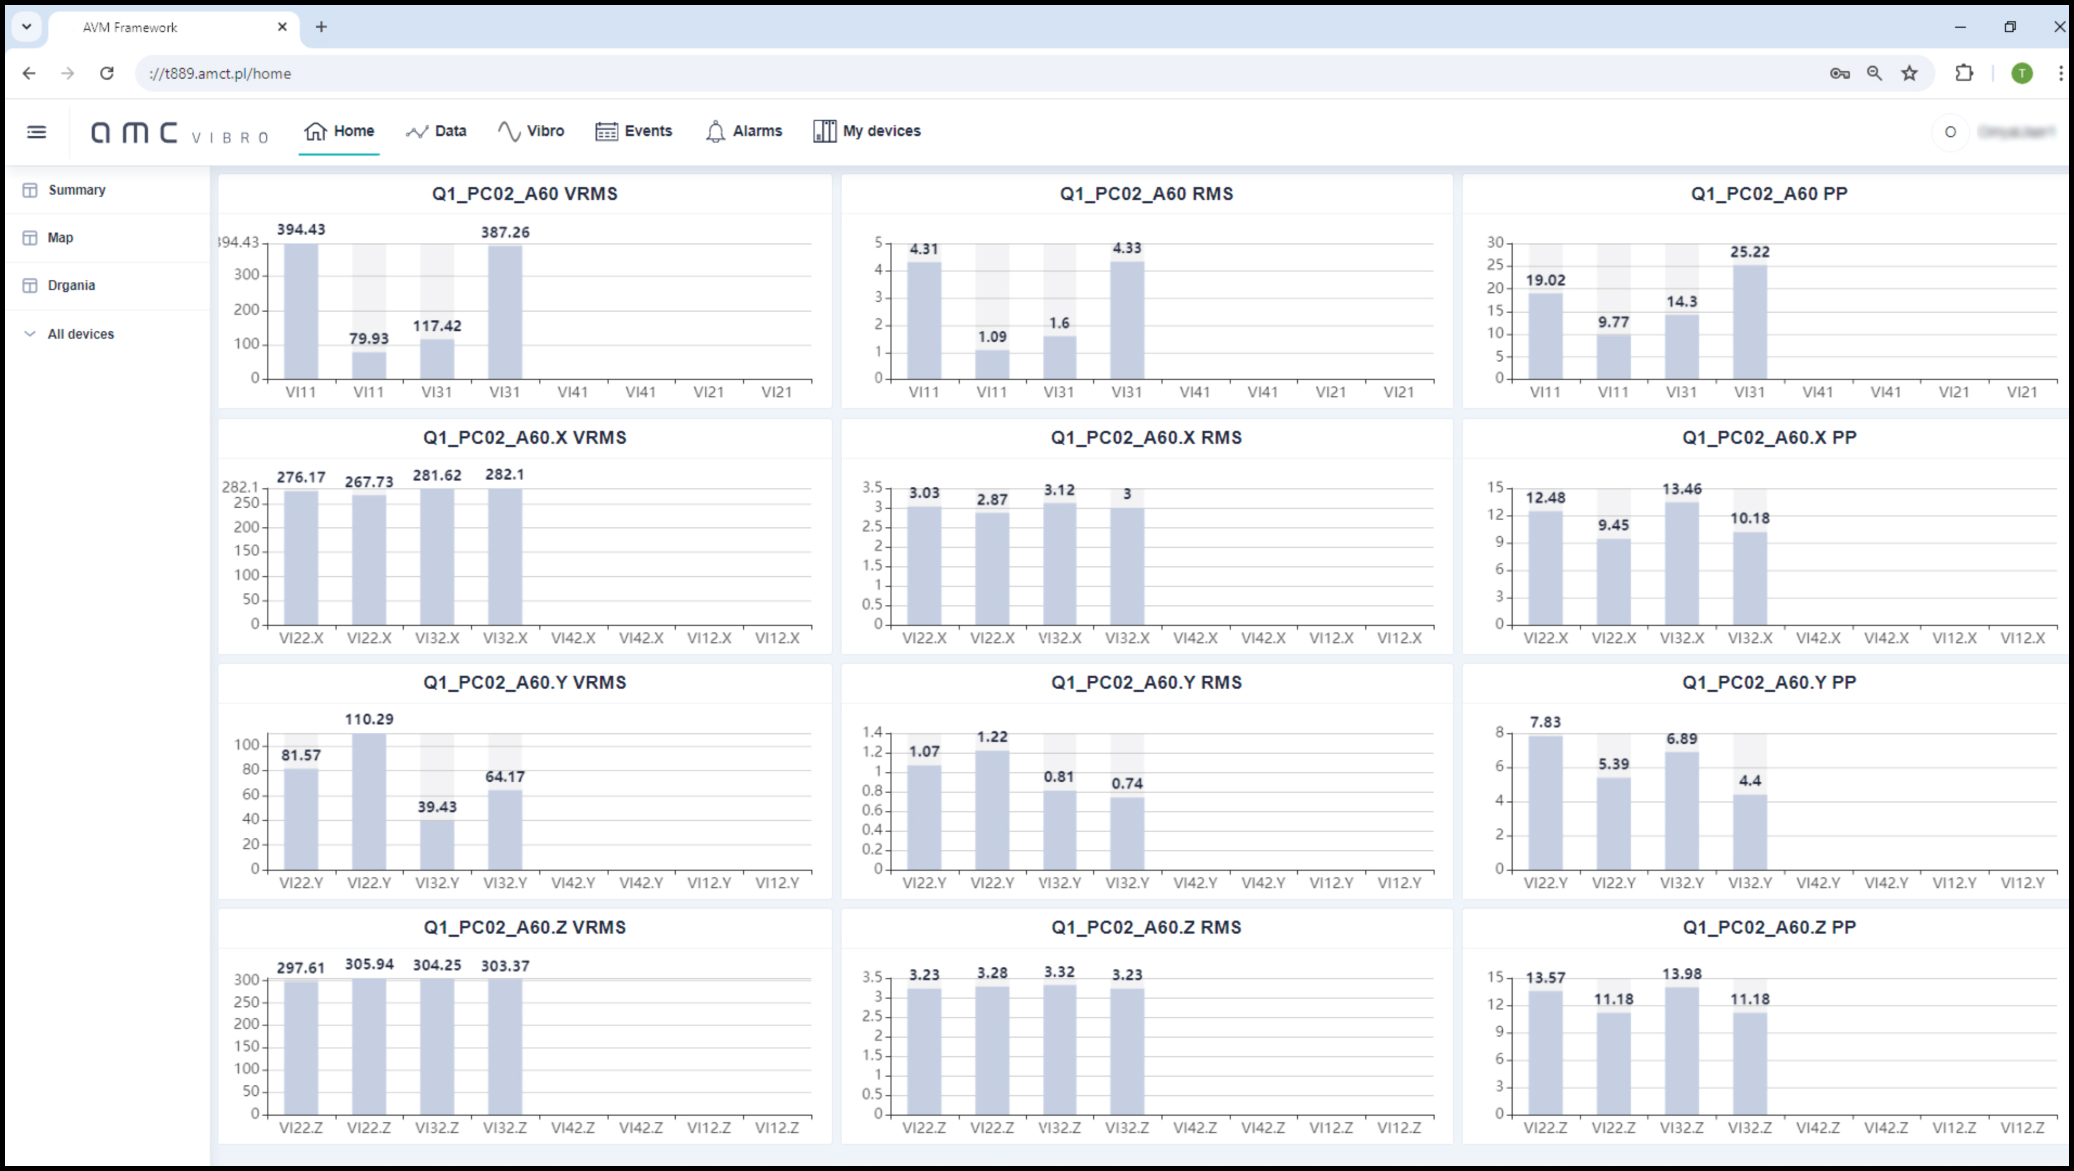The height and width of the screenshot is (1171, 2074).
Task: Open the hamburger sidebar menu
Action: coord(37,132)
